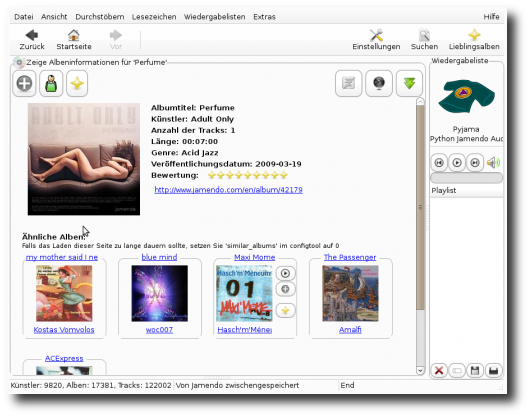Mark Maxi Mome album as favorite
This screenshot has width=530, height=417.
coord(285,310)
